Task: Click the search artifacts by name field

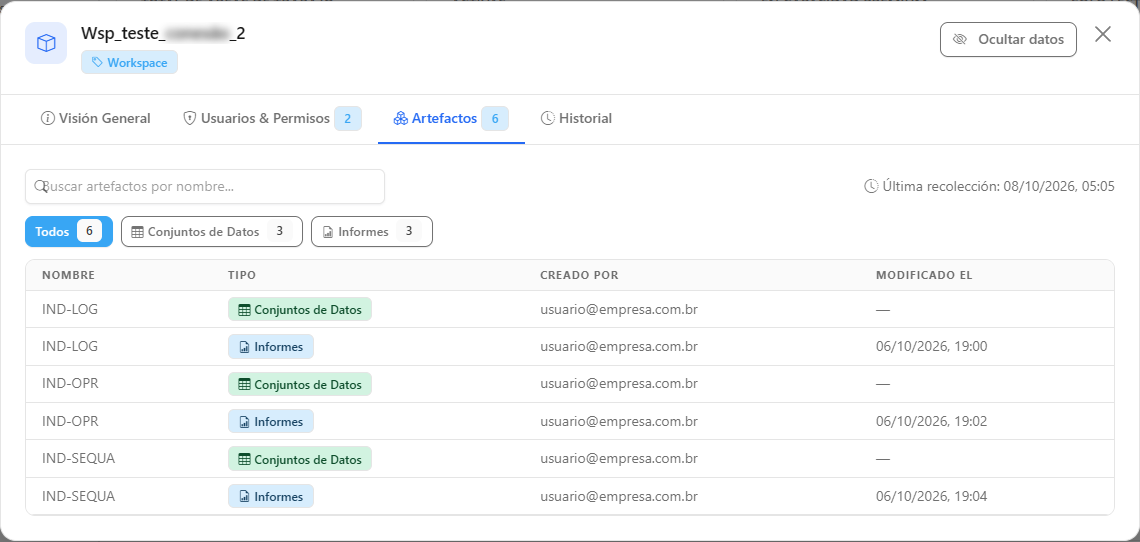Action: 205,186
